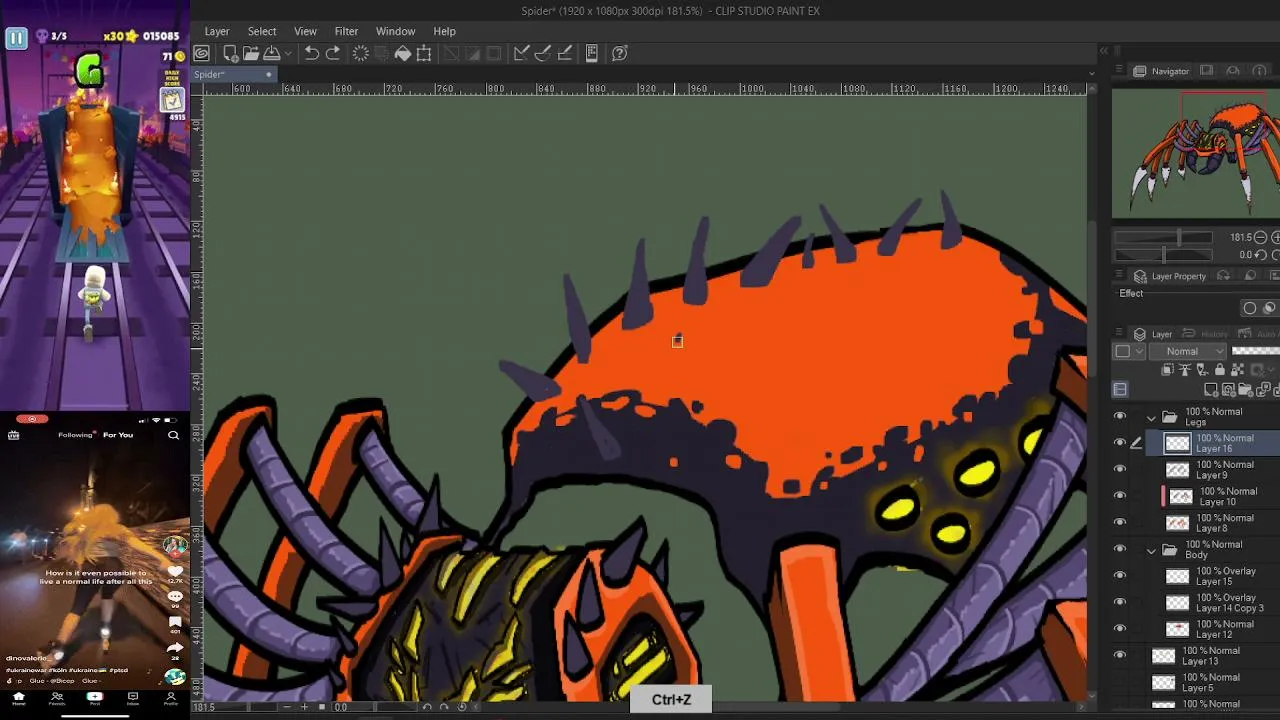
Task: Click the Border effect circle icon
Action: 1250,308
